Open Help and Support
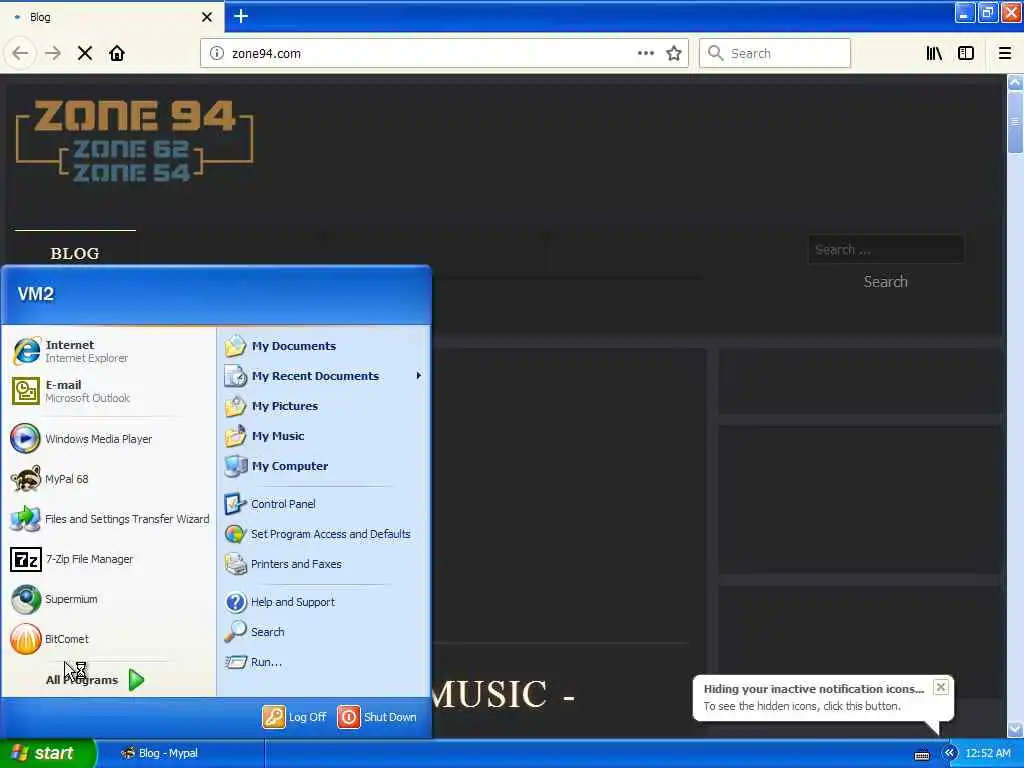This screenshot has width=1024, height=768. click(280, 602)
